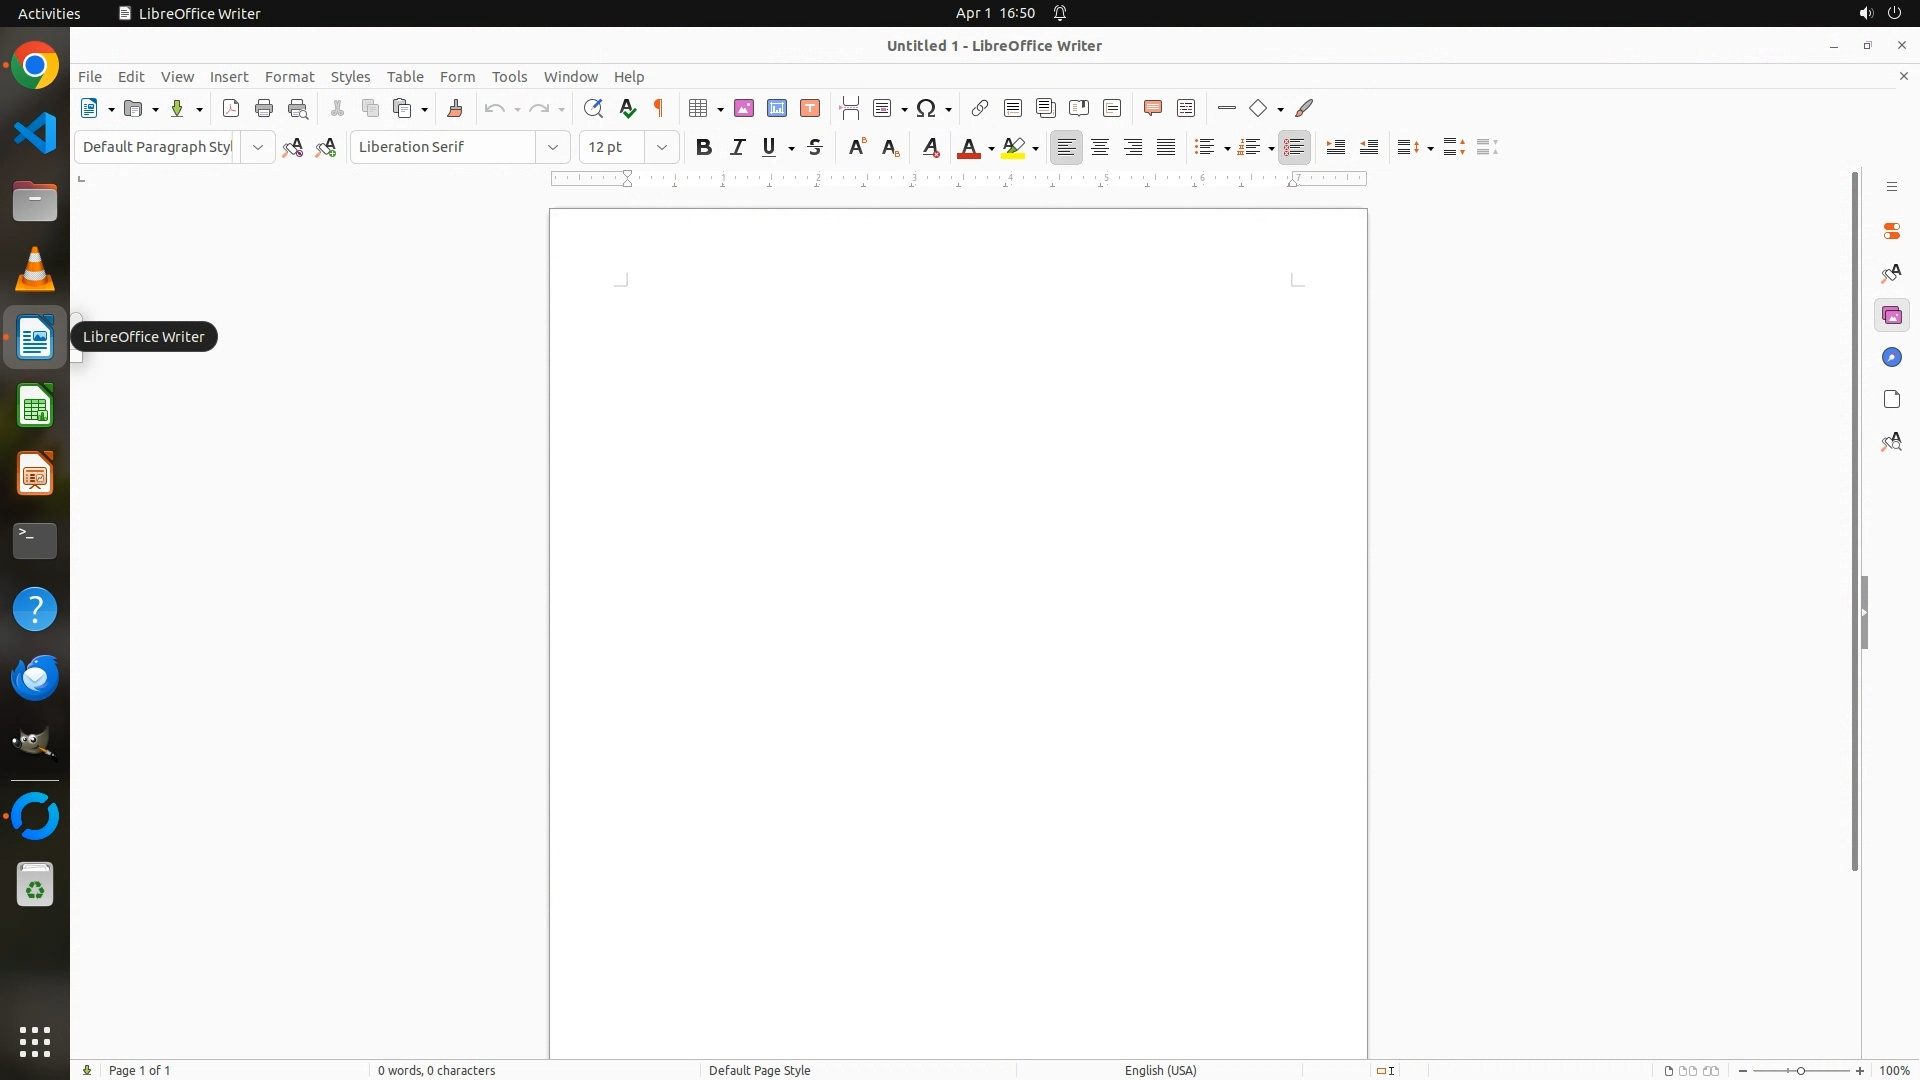Launch LibreOffice Calc from the dock
The height and width of the screenshot is (1080, 1920).
coord(35,407)
